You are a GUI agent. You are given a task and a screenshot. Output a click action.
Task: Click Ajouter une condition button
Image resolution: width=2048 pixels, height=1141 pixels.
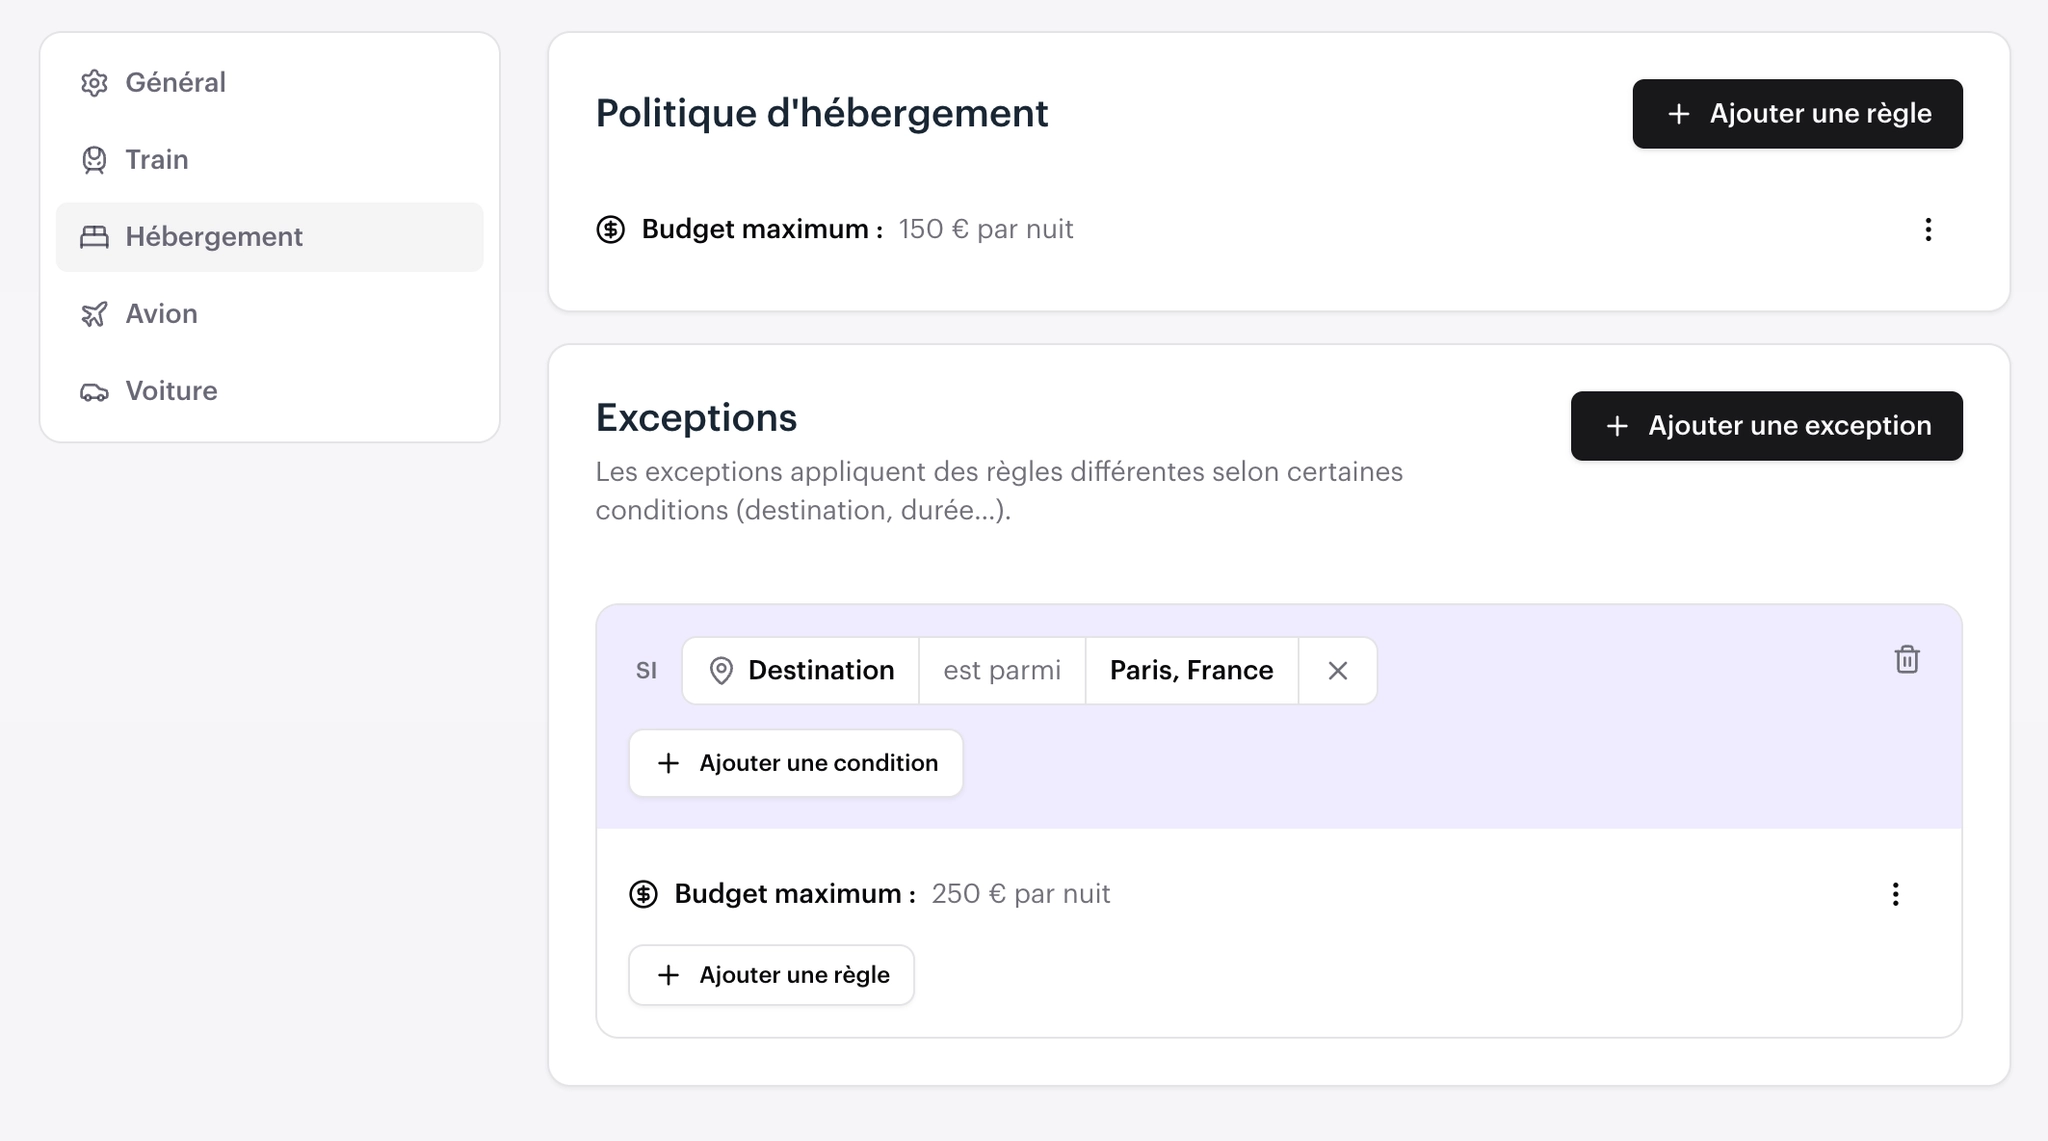[796, 763]
